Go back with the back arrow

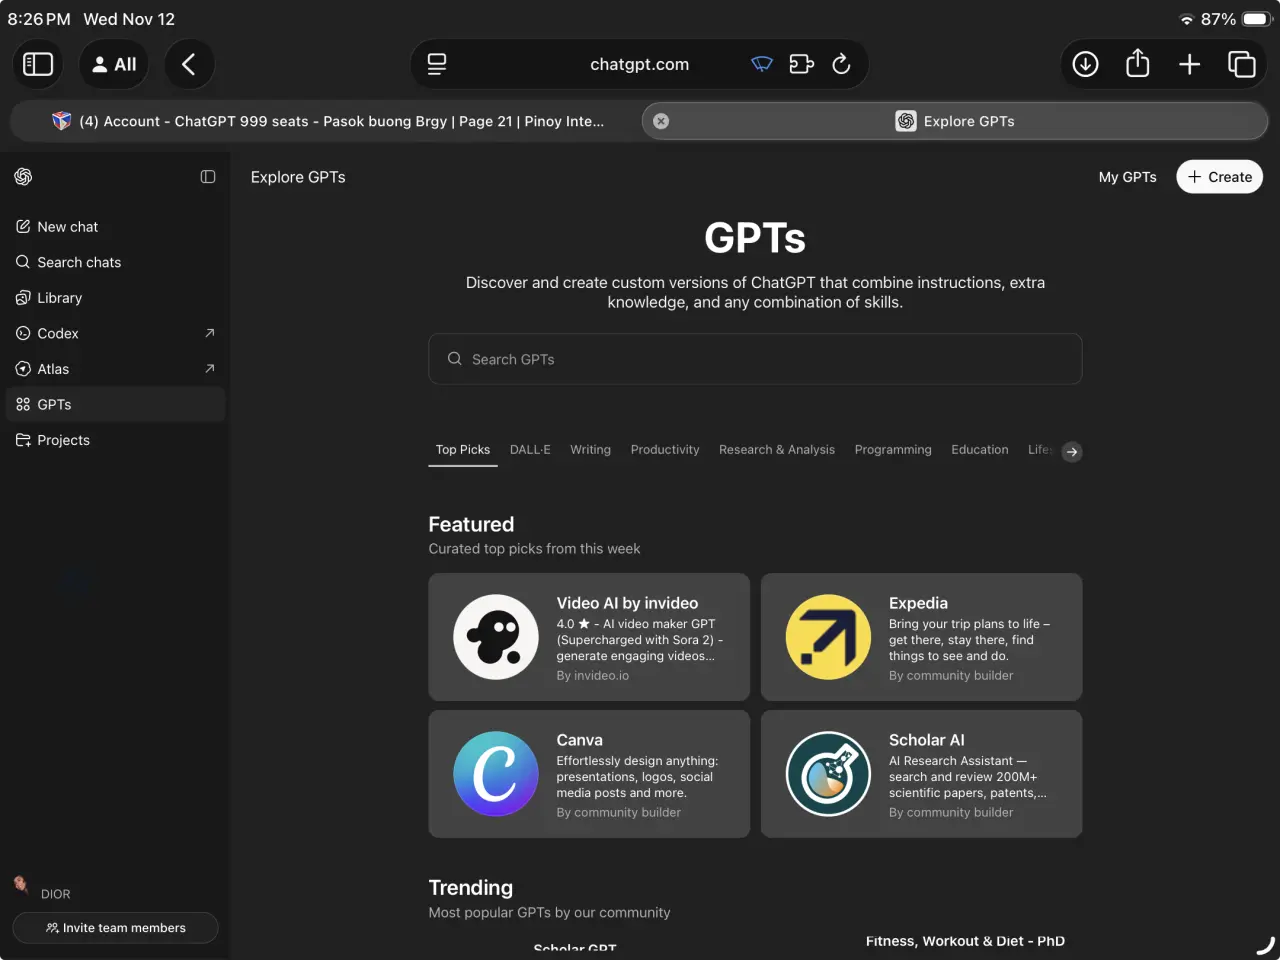(189, 64)
